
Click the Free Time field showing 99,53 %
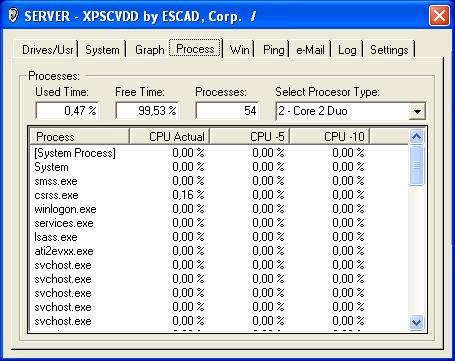tap(147, 110)
